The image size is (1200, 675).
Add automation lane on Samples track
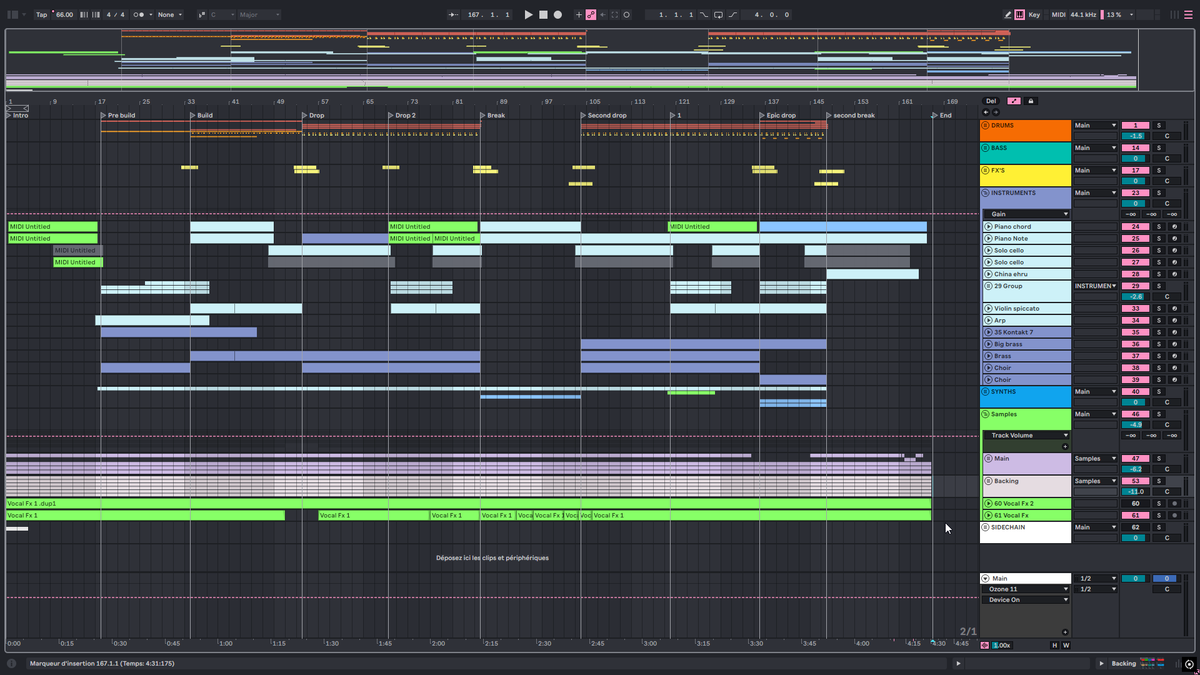pyautogui.click(x=1065, y=446)
